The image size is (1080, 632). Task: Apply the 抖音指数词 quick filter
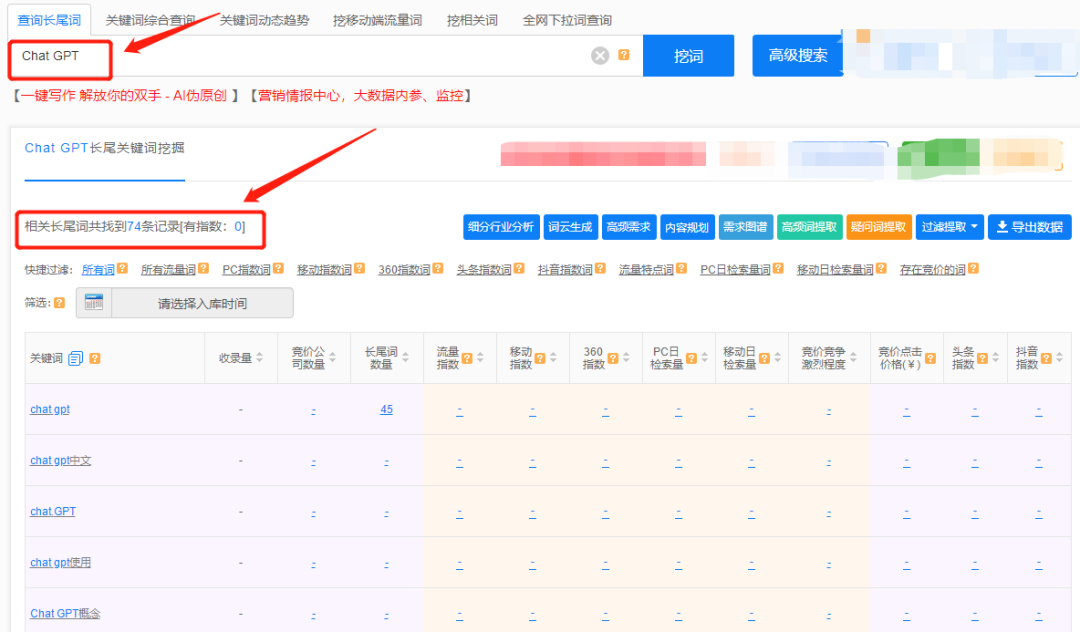(565, 269)
